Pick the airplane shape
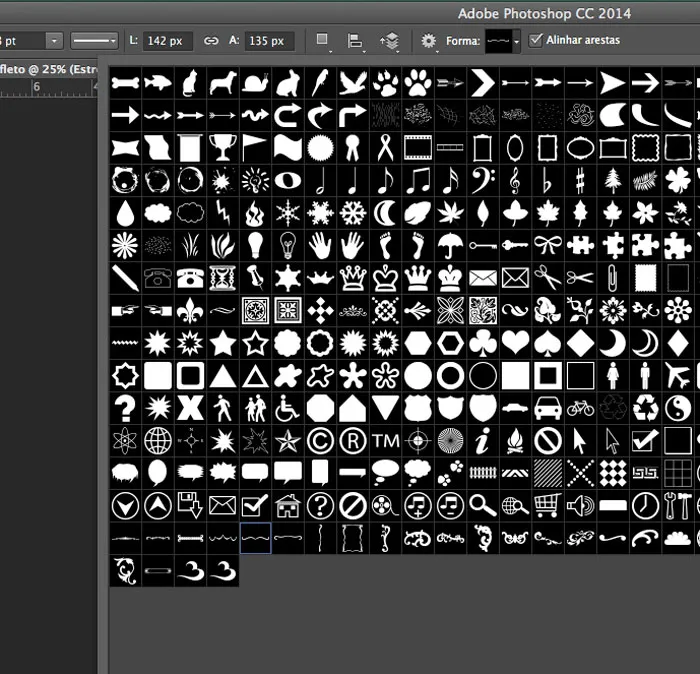Viewport: 700px width, 674px height. [x=678, y=375]
